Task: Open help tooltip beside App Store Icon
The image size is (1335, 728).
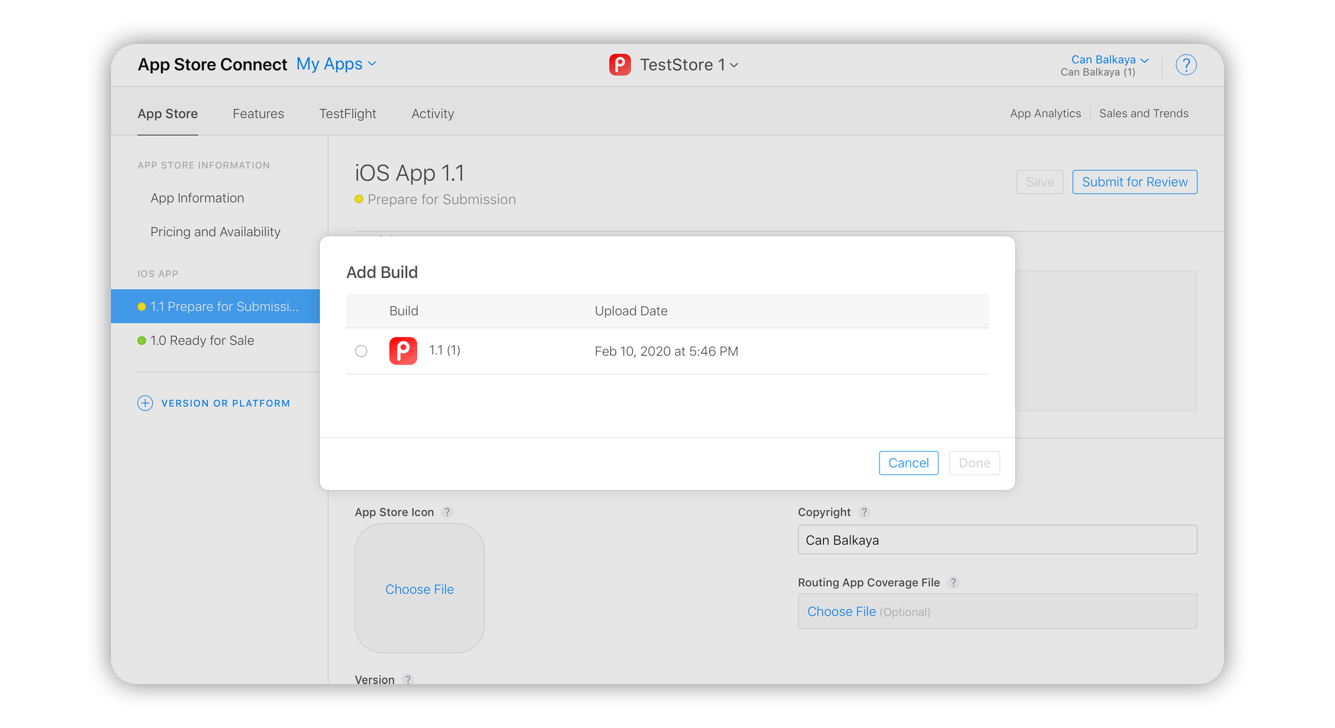Action: 447,512
